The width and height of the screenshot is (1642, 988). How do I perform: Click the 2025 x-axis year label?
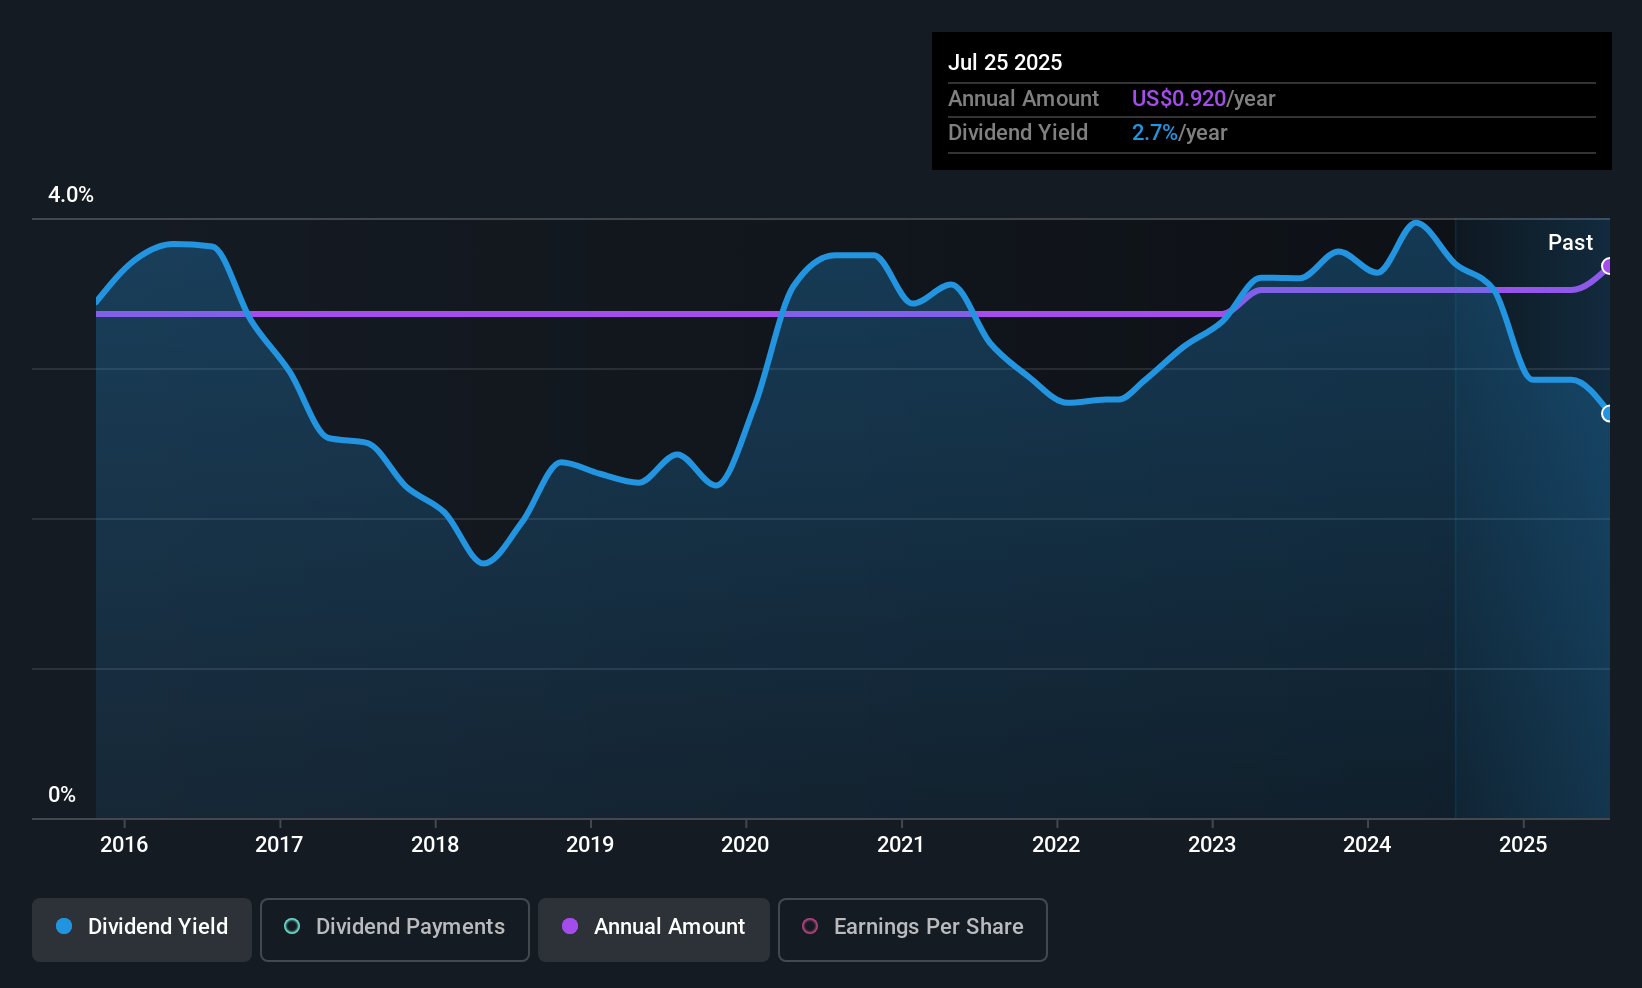point(1523,844)
